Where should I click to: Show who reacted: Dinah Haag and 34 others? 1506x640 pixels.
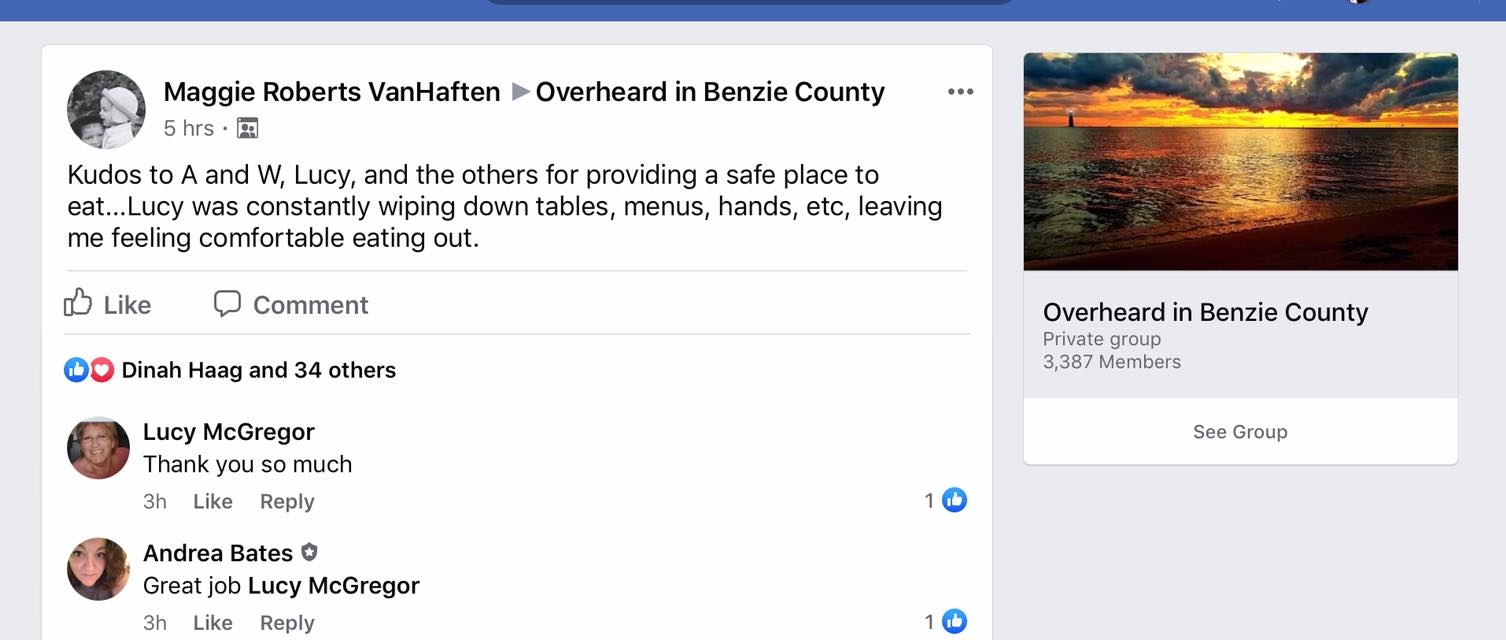[x=258, y=370]
